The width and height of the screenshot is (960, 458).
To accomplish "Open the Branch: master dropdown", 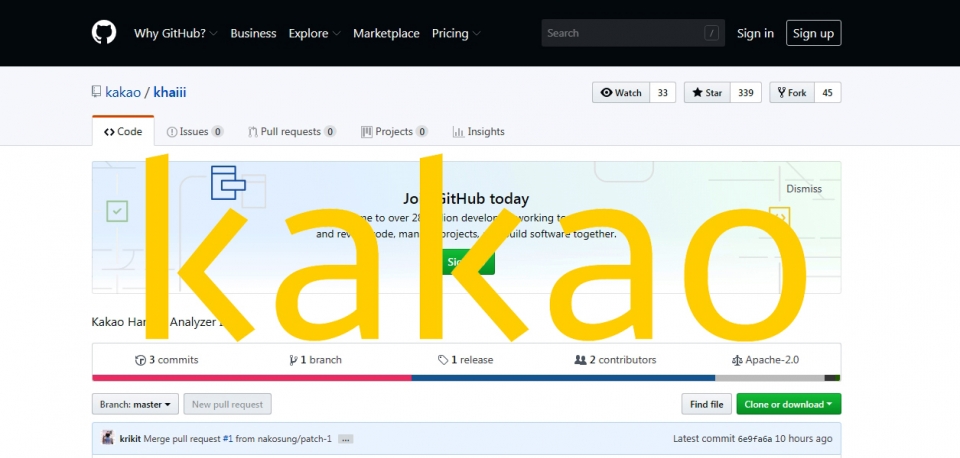I will pos(135,404).
